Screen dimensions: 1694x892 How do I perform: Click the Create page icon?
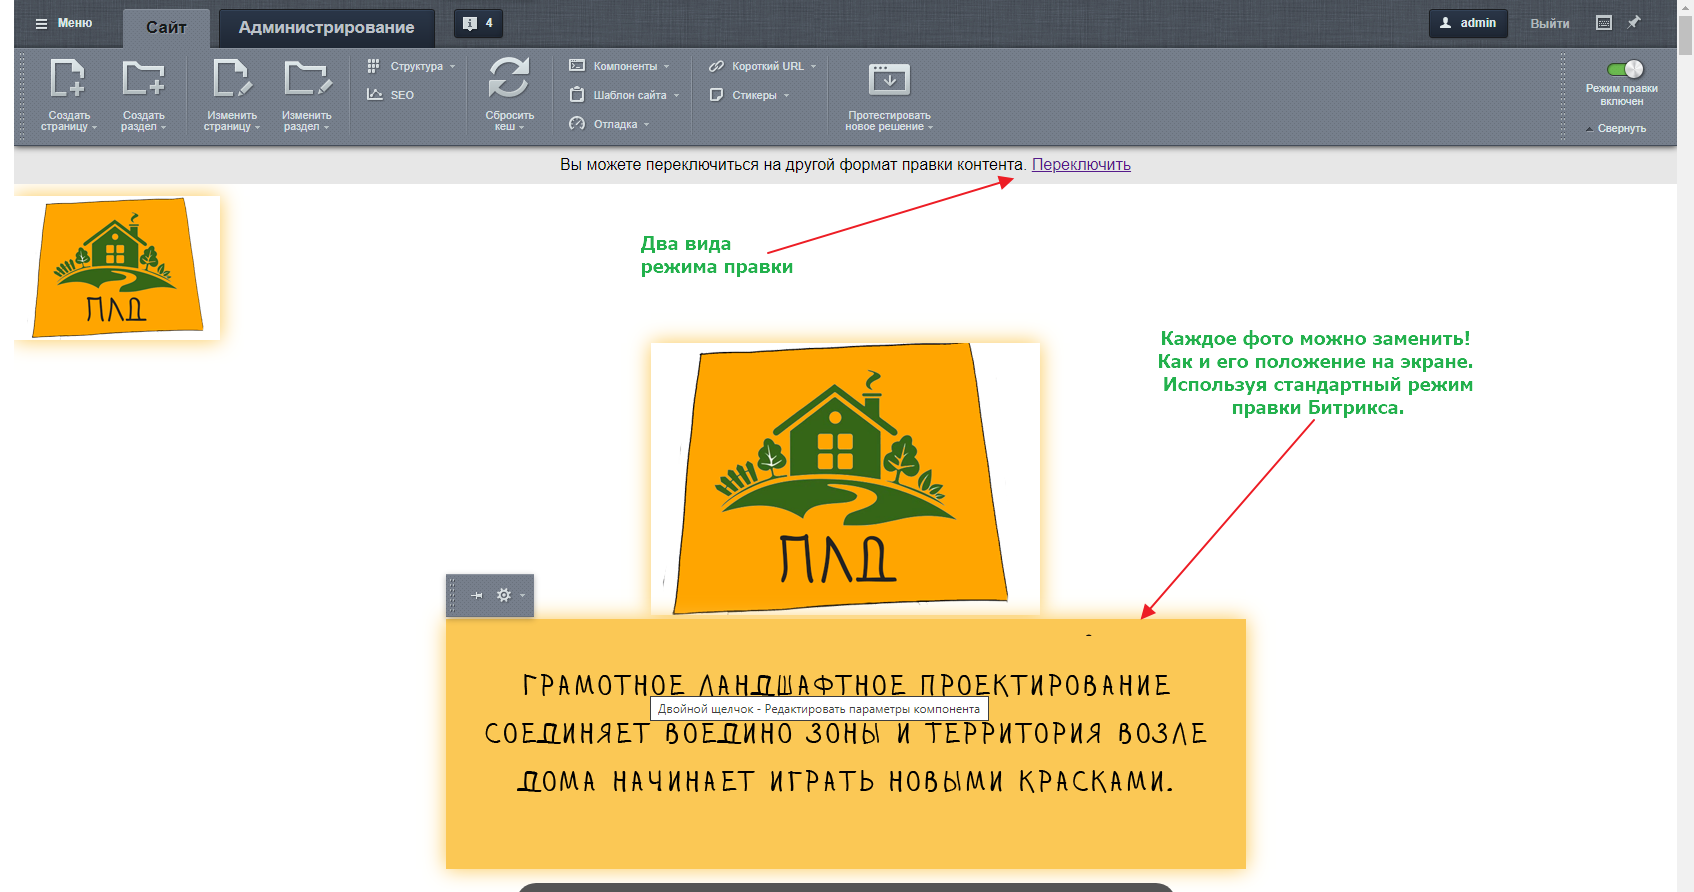(x=68, y=79)
